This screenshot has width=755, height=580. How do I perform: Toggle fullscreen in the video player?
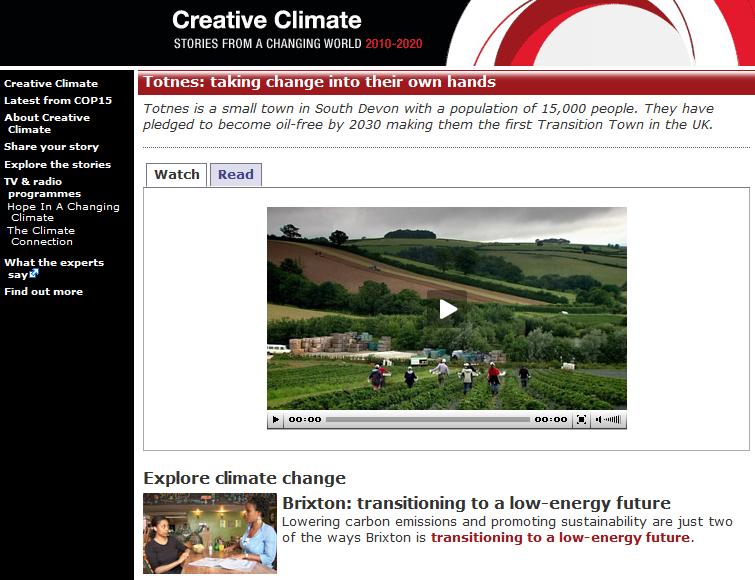pos(581,420)
